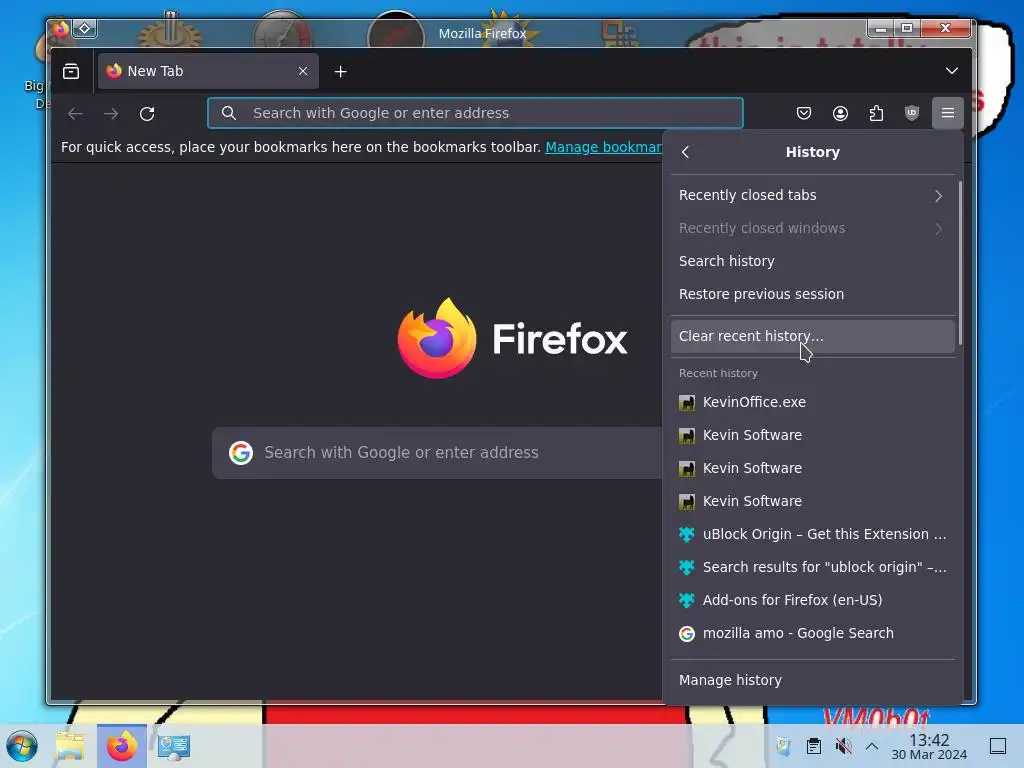
Task: Open file manager from the taskbar
Action: [70, 746]
